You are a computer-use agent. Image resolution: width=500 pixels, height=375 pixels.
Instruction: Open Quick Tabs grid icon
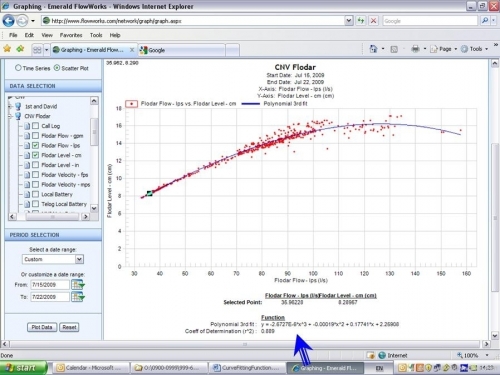click(37, 50)
